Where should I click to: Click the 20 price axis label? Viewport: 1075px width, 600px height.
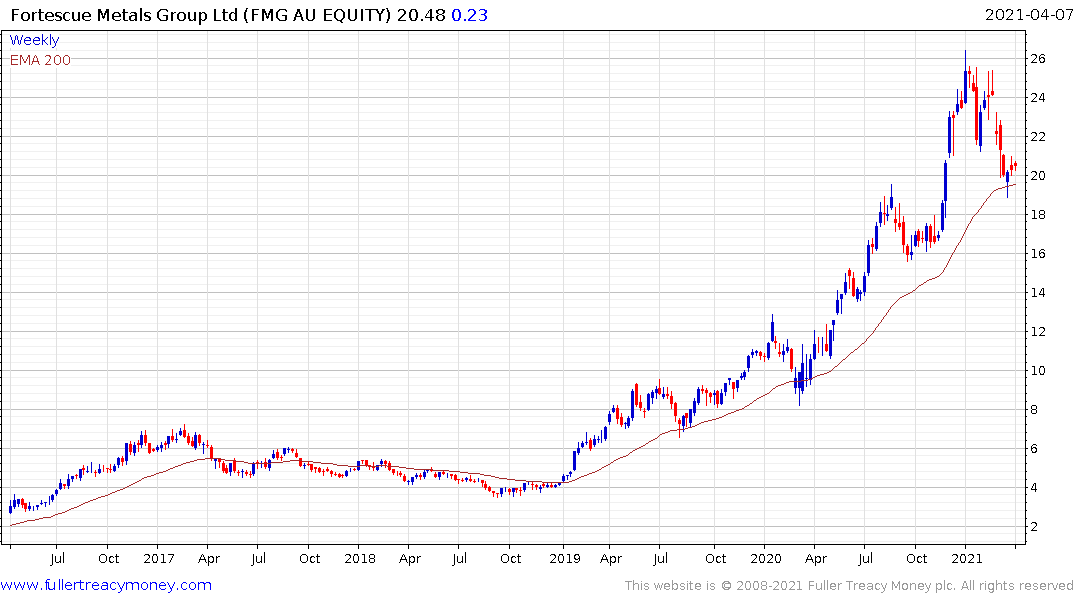1038,176
